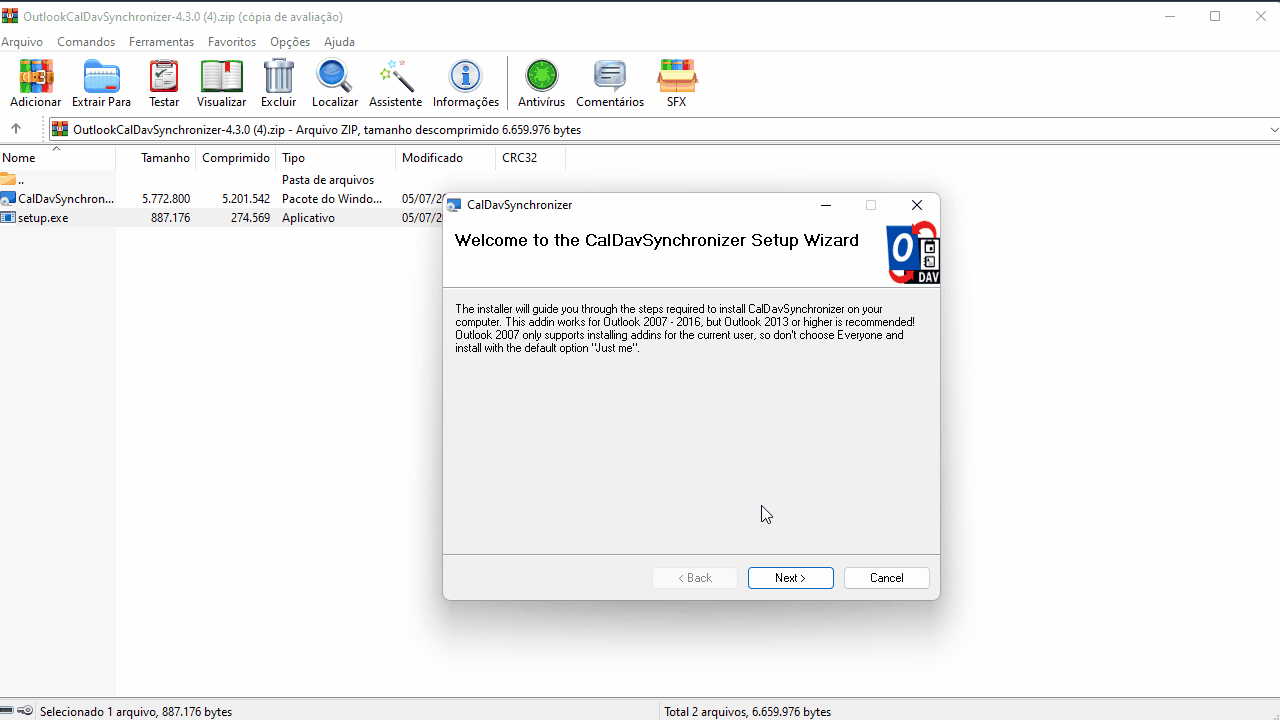This screenshot has height=720, width=1280.
Task: Click the Testar archive icon
Action: (164, 77)
